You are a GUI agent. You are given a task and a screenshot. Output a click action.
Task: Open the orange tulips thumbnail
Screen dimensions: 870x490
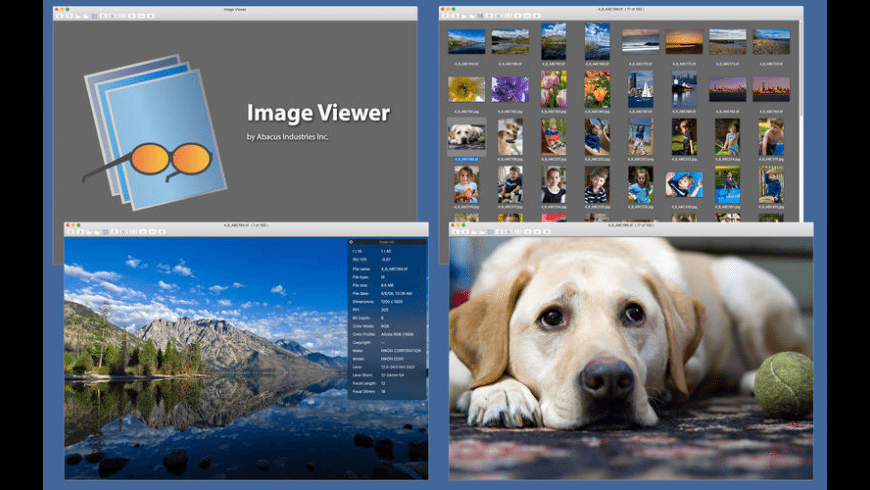click(x=597, y=89)
